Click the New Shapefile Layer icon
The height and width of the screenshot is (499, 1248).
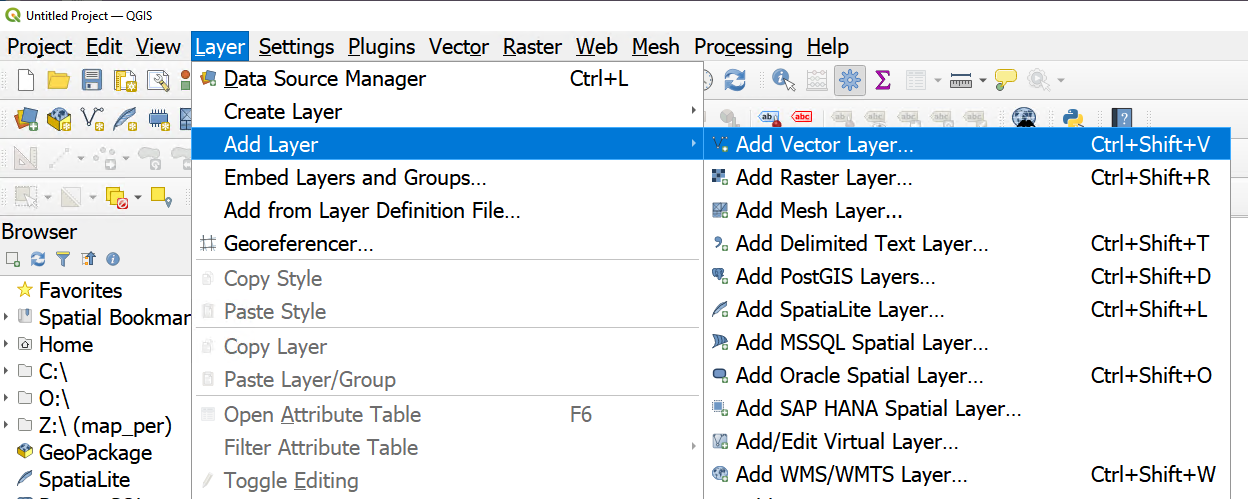point(93,120)
